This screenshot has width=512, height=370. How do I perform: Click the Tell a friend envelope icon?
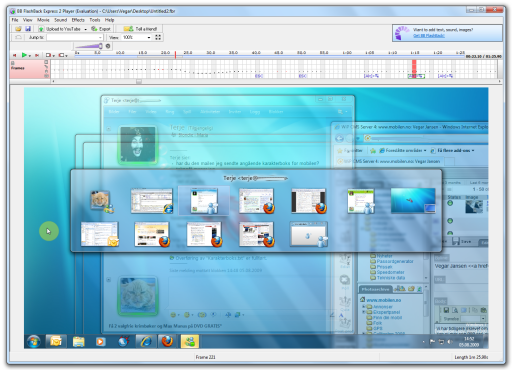coord(128,29)
